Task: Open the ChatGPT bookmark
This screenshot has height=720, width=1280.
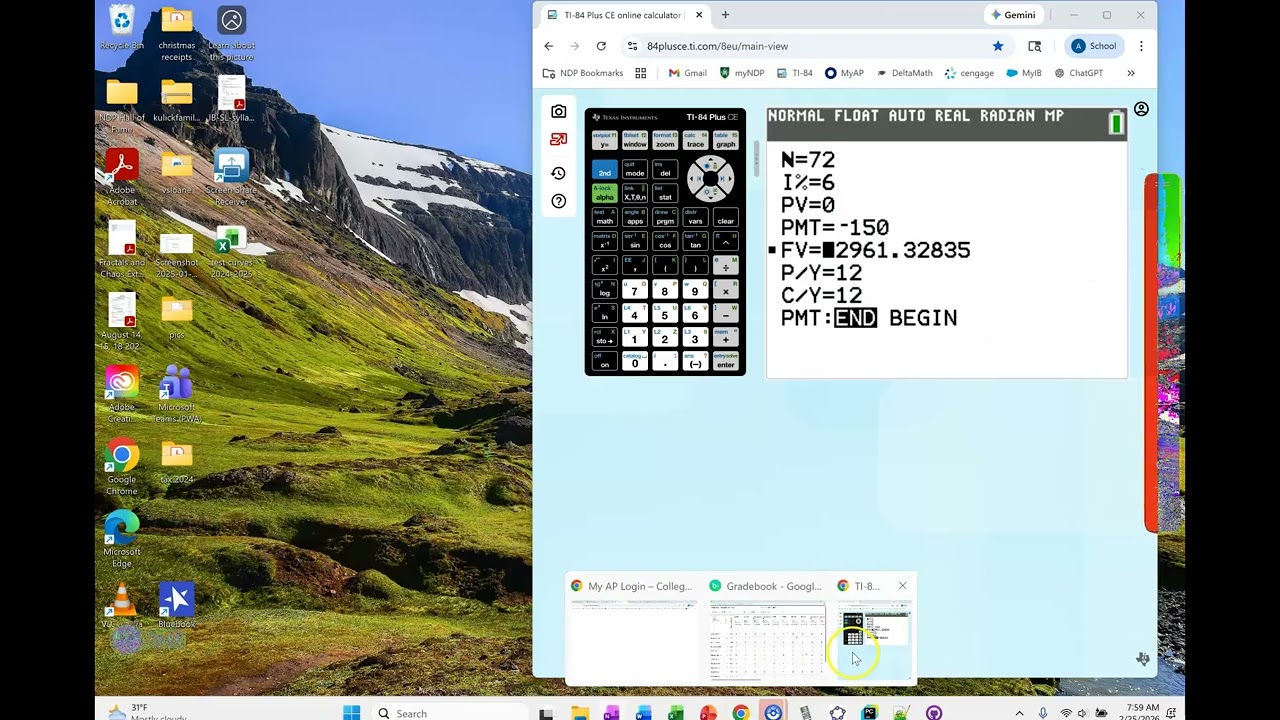Action: point(1078,73)
